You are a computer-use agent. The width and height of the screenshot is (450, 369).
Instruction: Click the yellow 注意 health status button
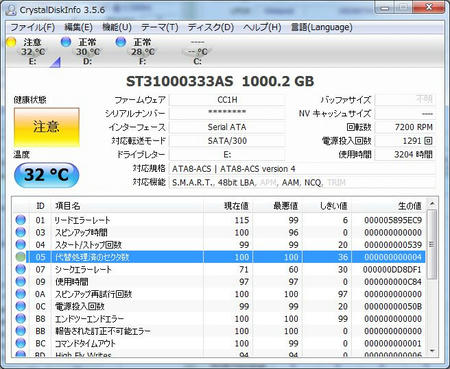tap(47, 127)
